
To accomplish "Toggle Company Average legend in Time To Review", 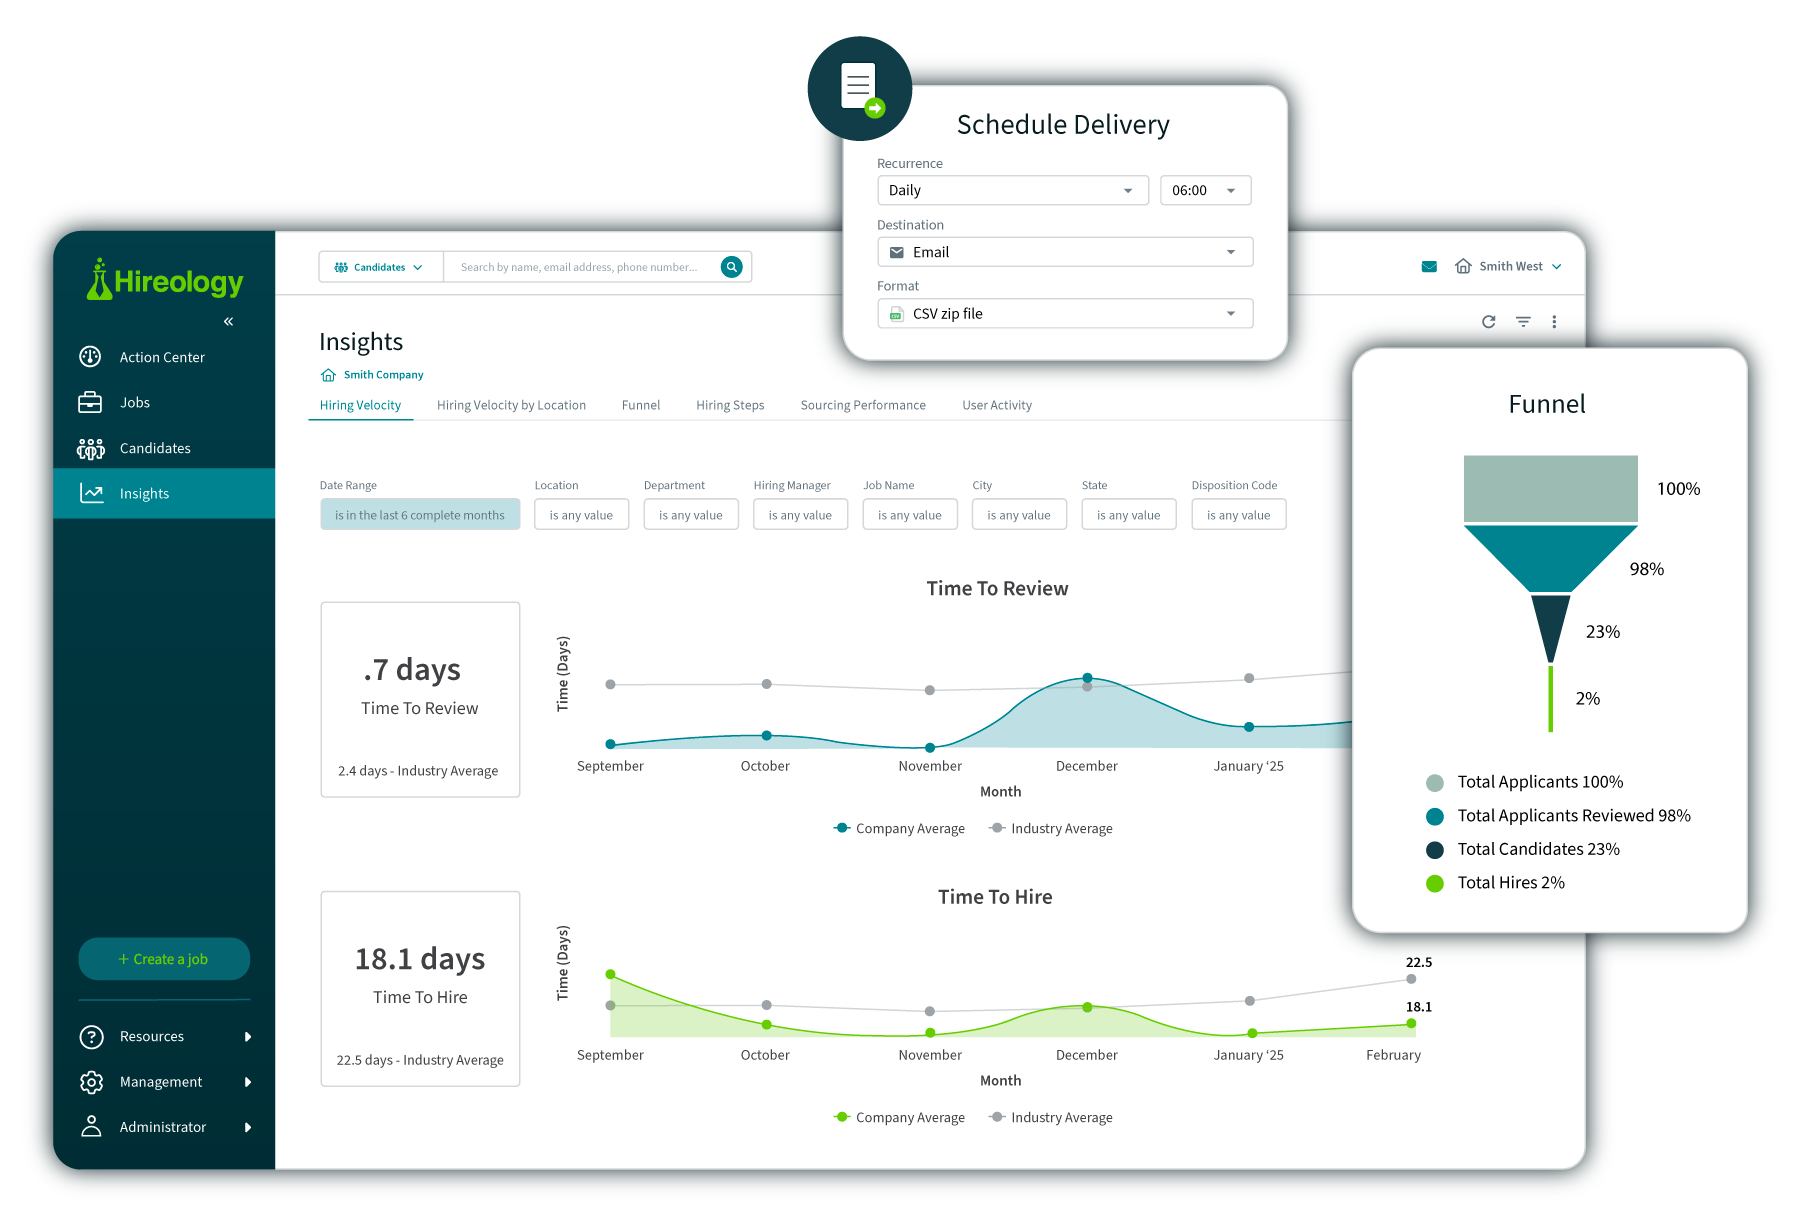I will pos(899,828).
